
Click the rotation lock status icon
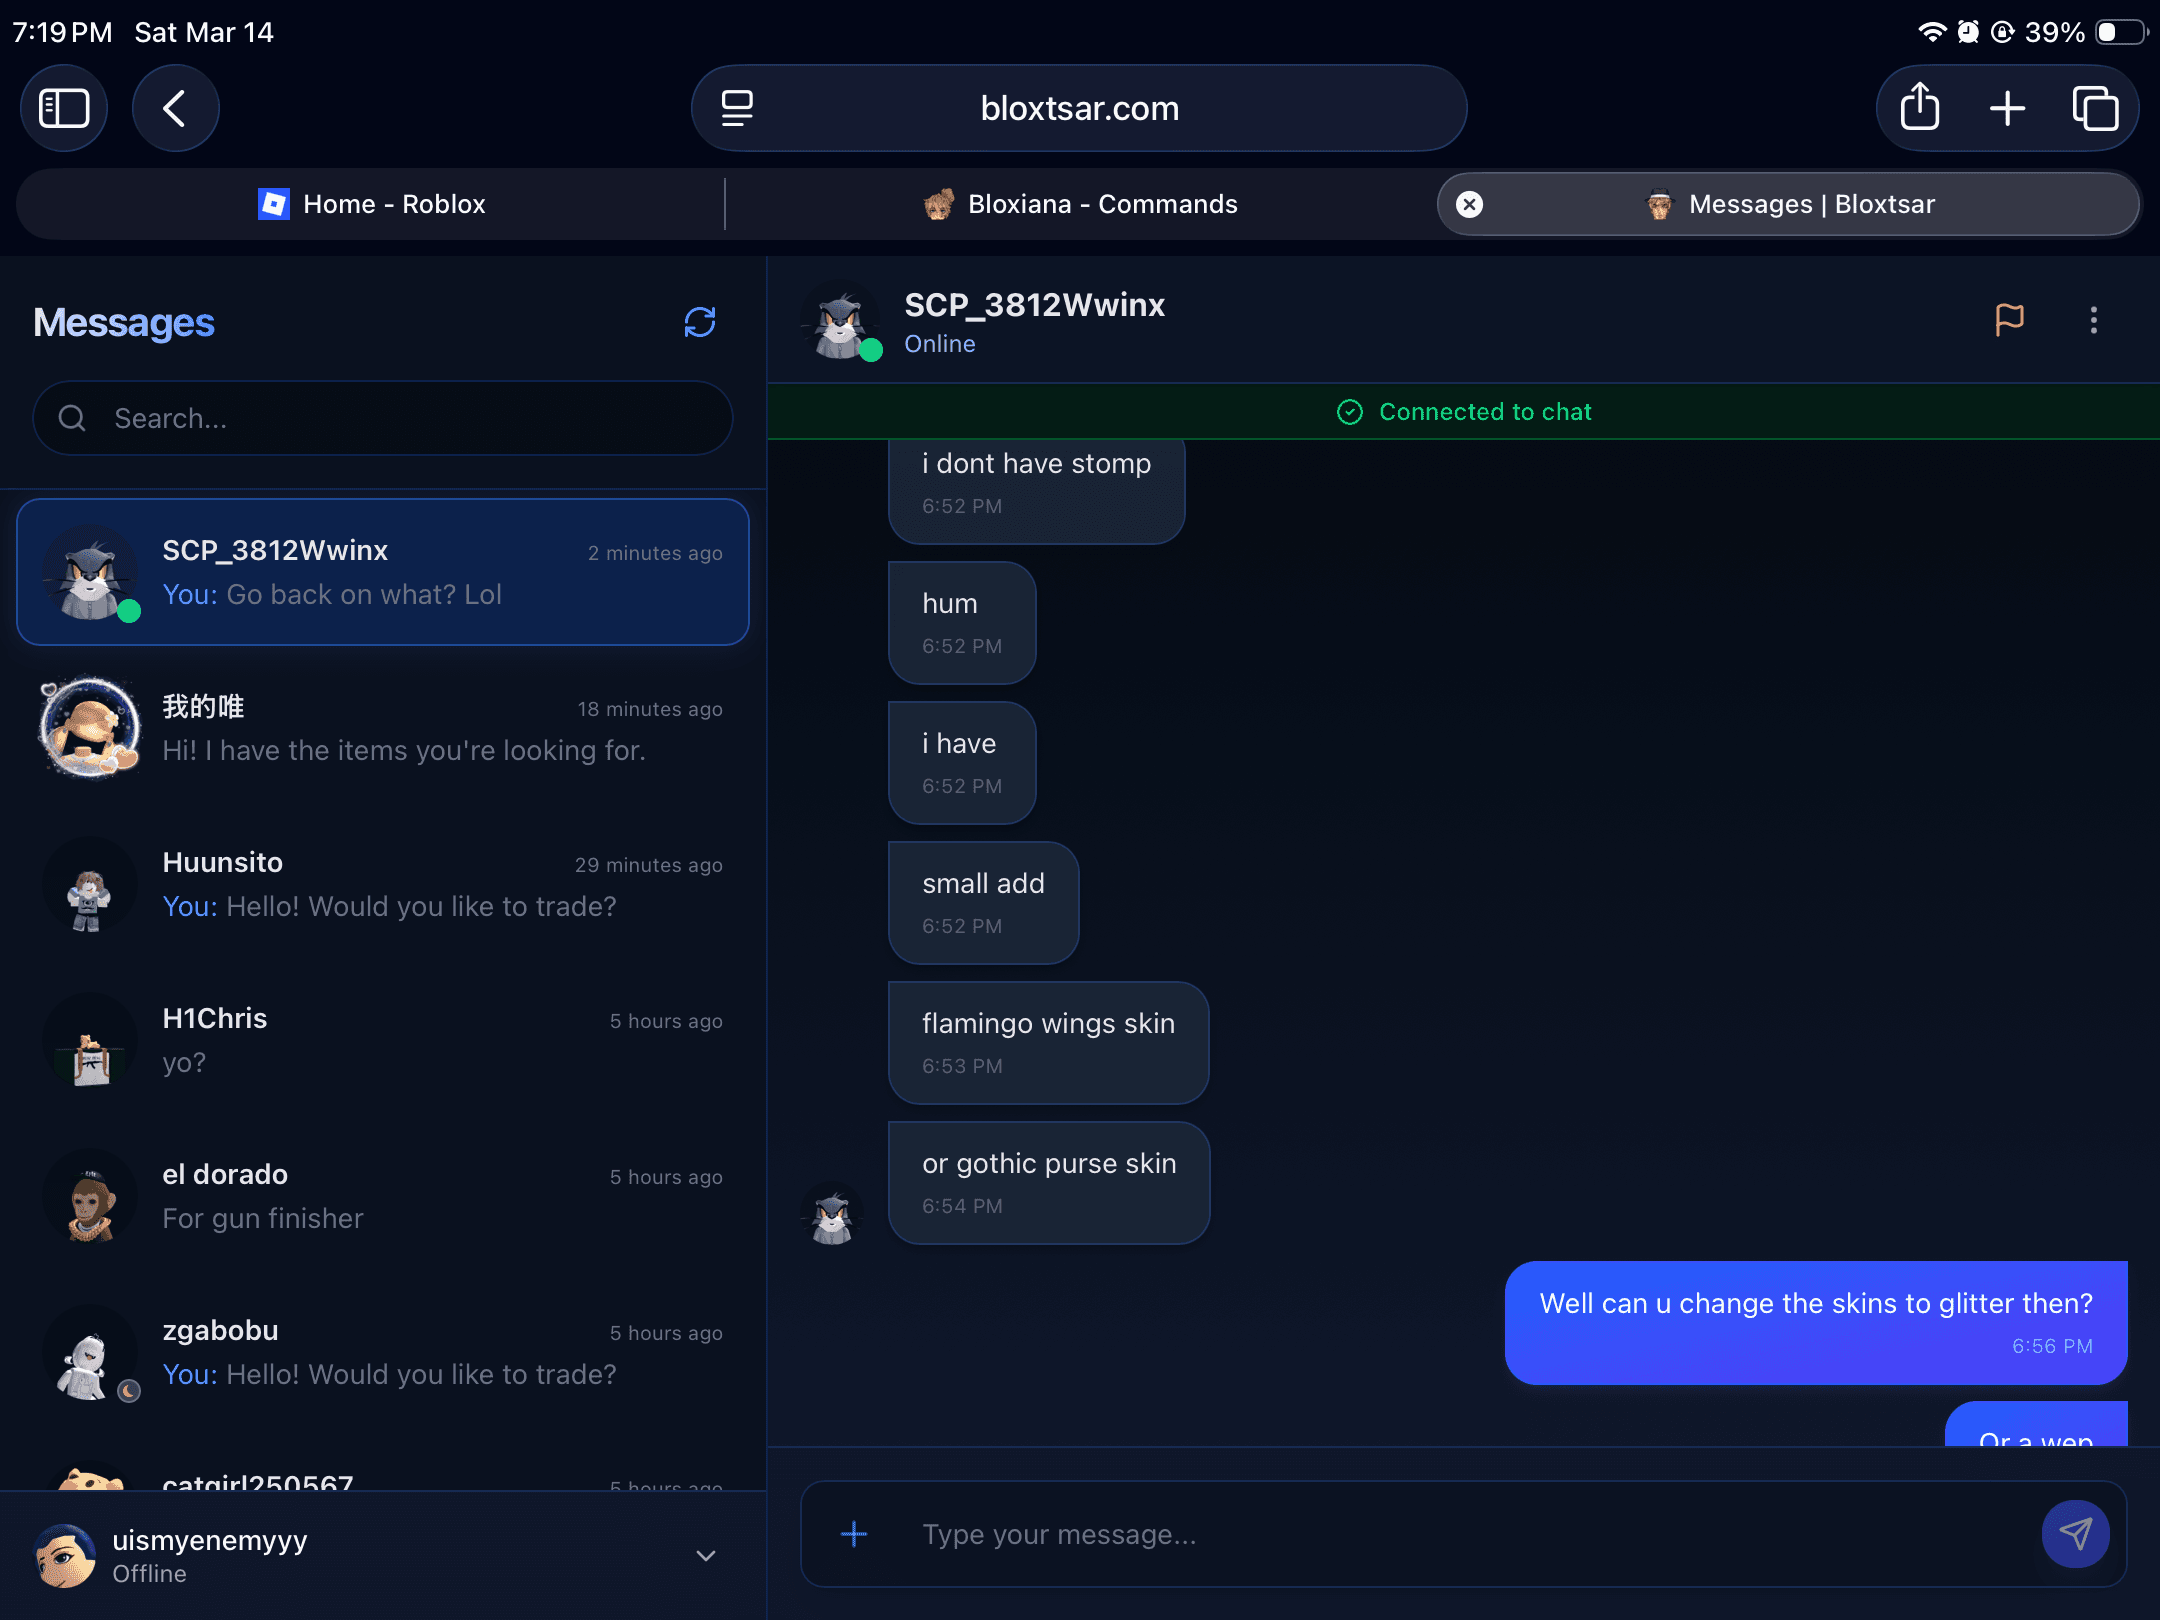pos(2002,32)
